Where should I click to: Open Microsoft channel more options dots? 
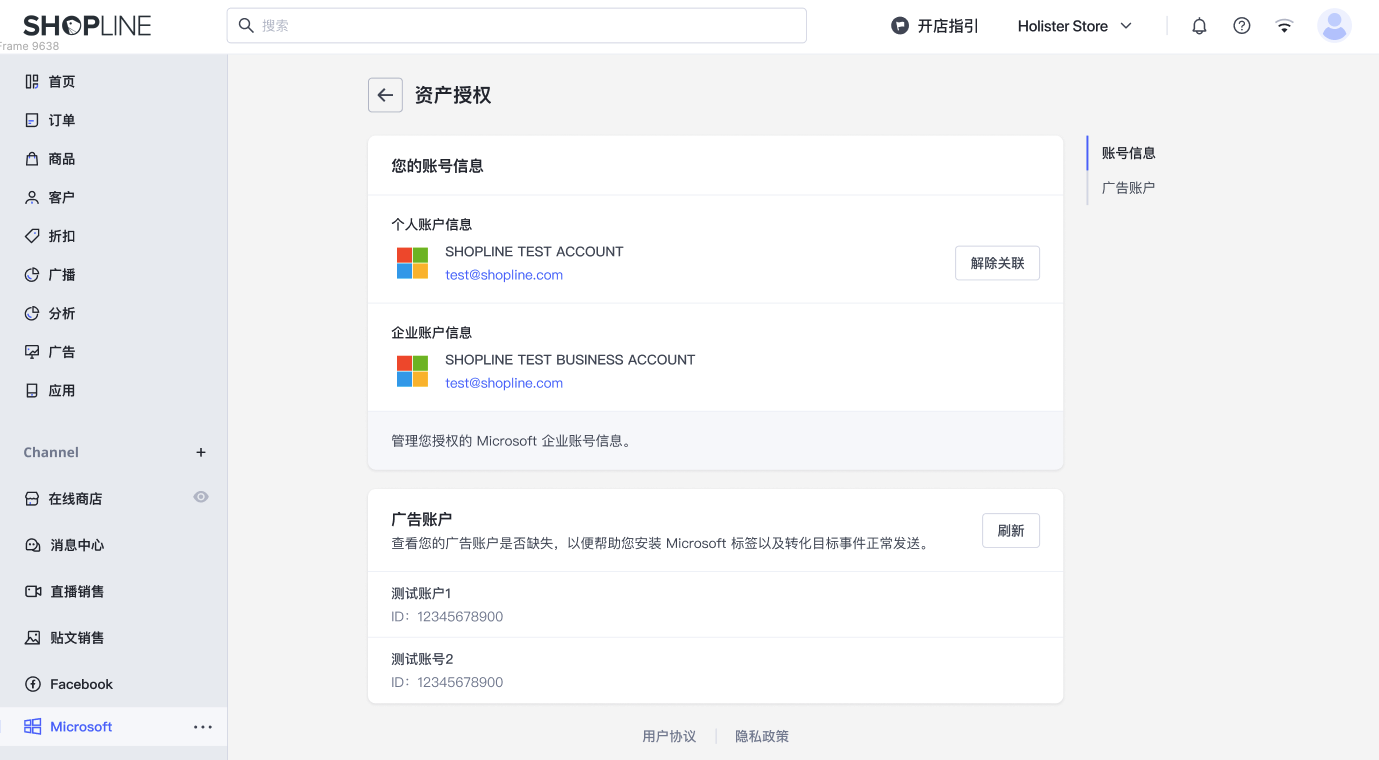[203, 727]
